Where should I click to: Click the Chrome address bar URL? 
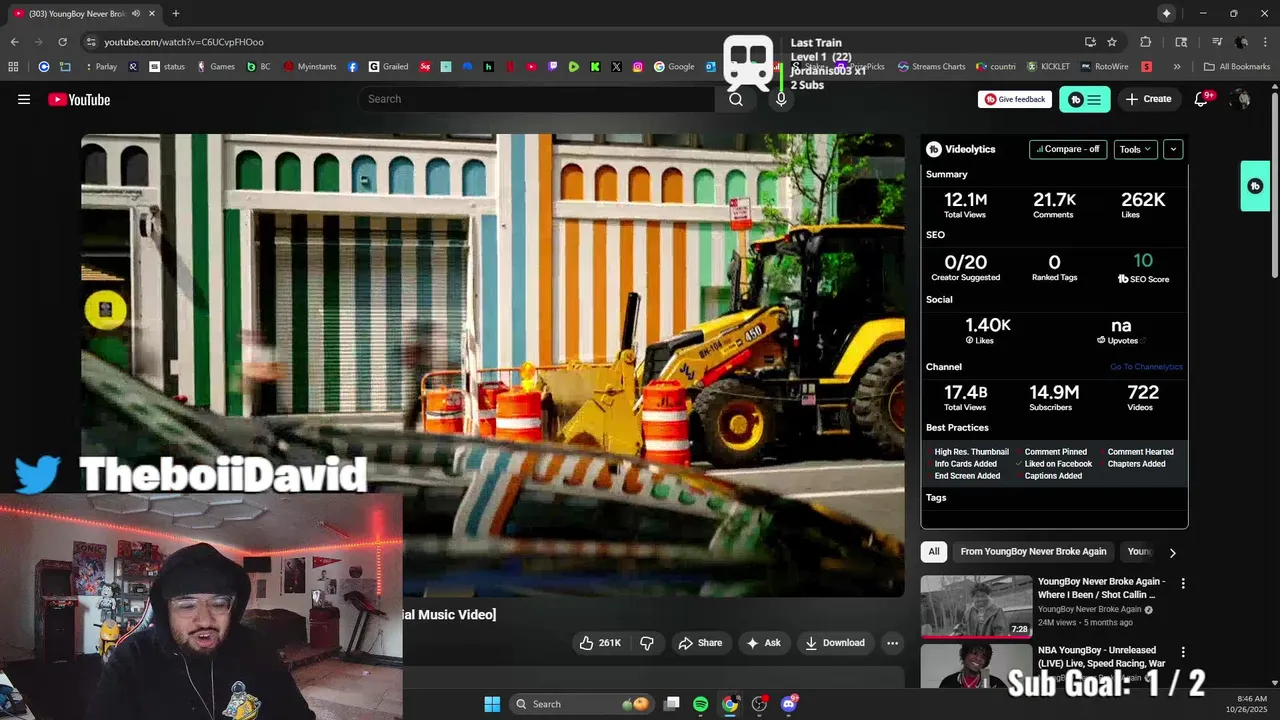pyautogui.click(x=184, y=42)
